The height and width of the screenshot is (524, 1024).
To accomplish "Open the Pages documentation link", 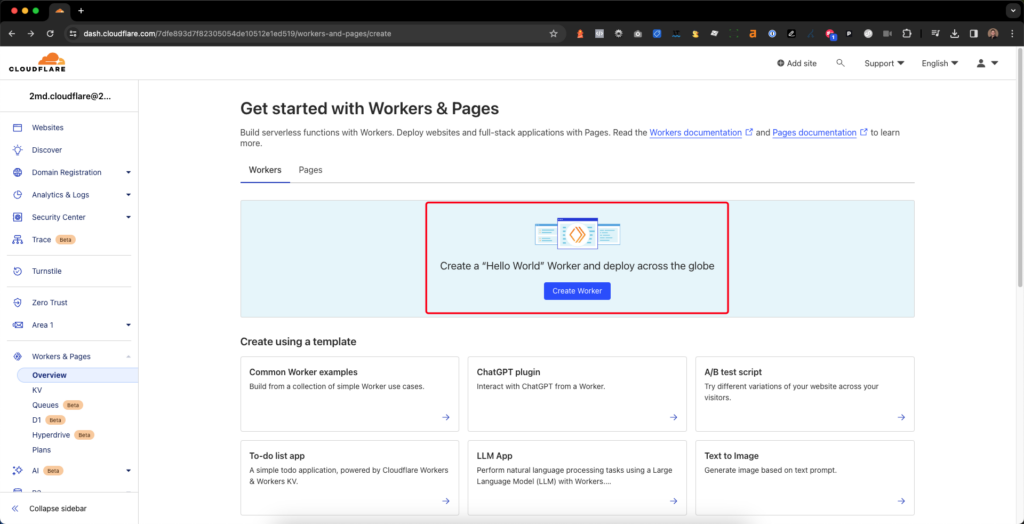I will coord(814,132).
